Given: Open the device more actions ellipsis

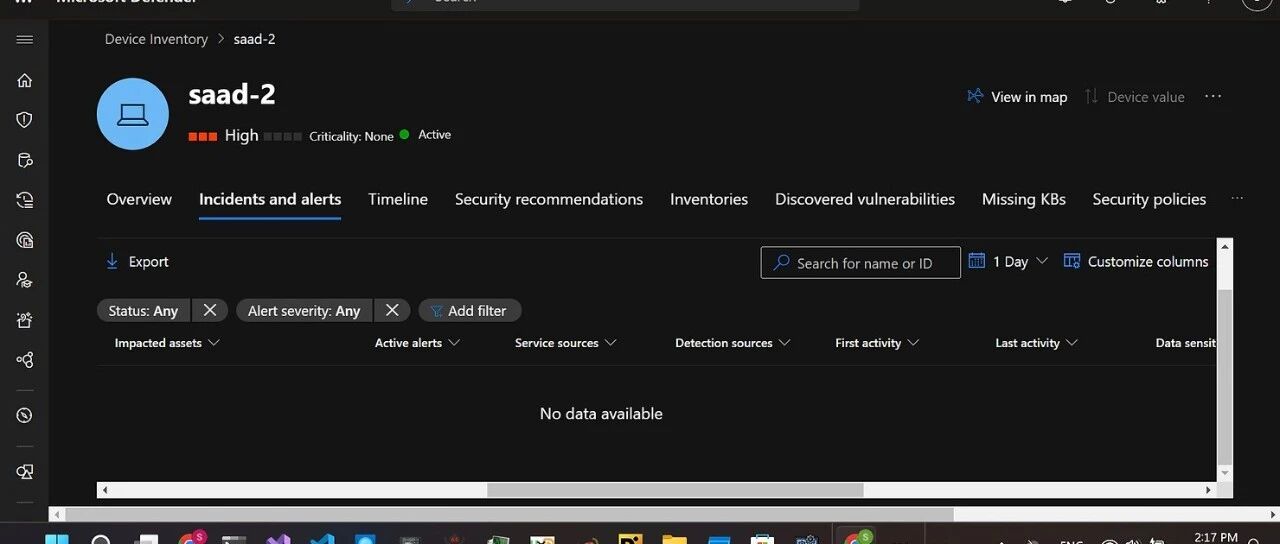Looking at the screenshot, I should tap(1213, 96).
